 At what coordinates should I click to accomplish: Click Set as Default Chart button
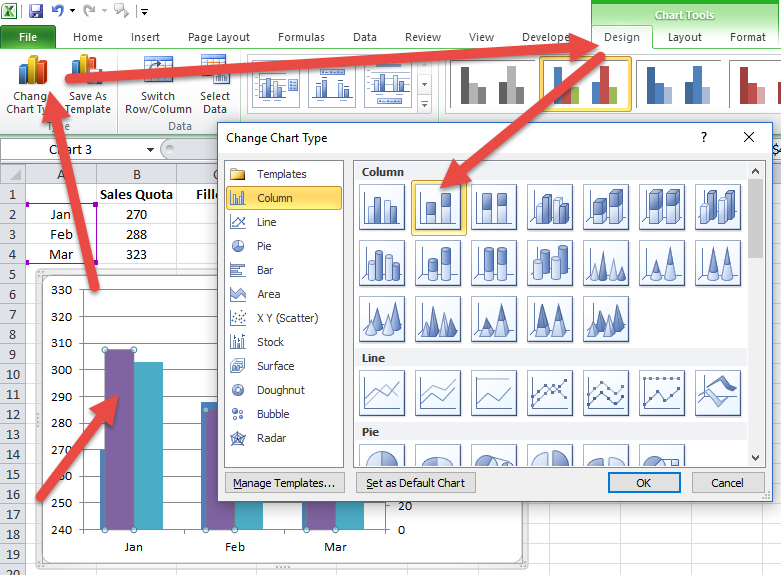[x=415, y=483]
